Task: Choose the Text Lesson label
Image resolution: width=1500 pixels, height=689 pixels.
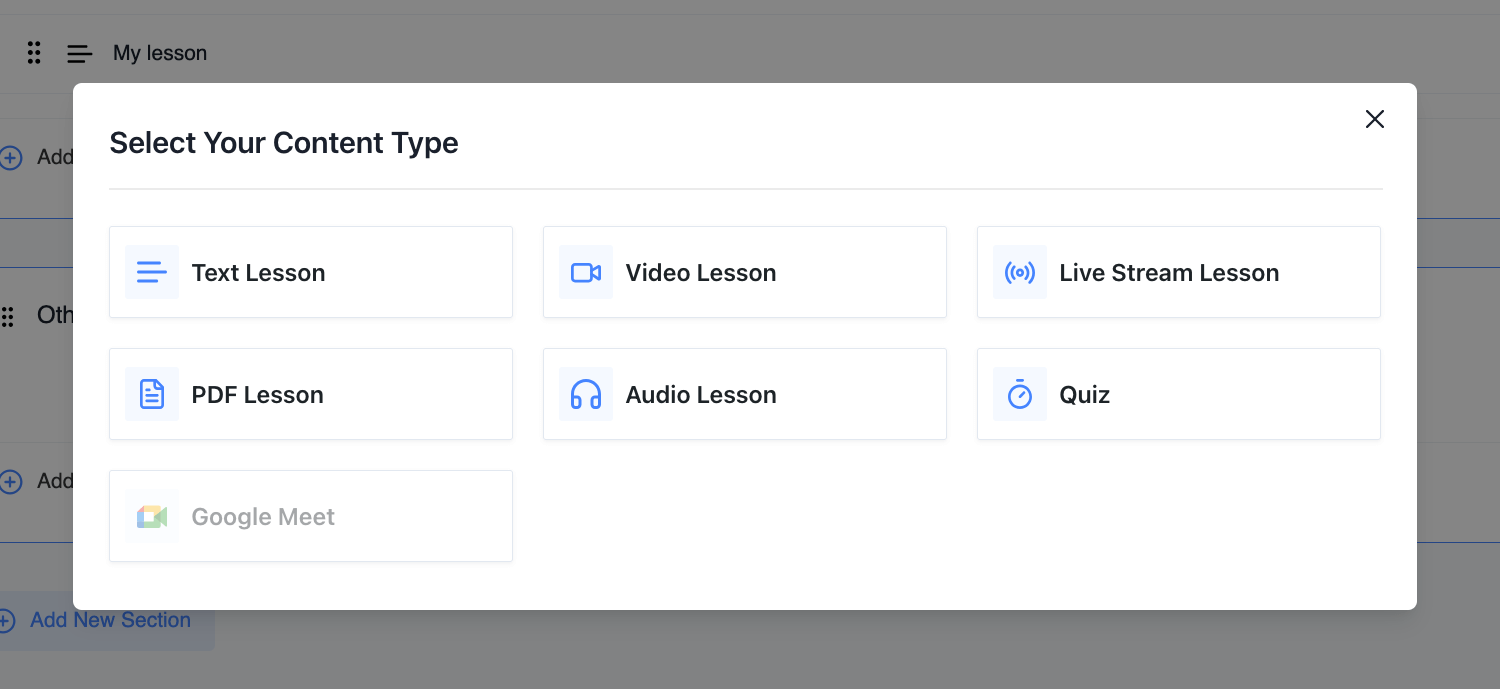Action: [x=258, y=273]
